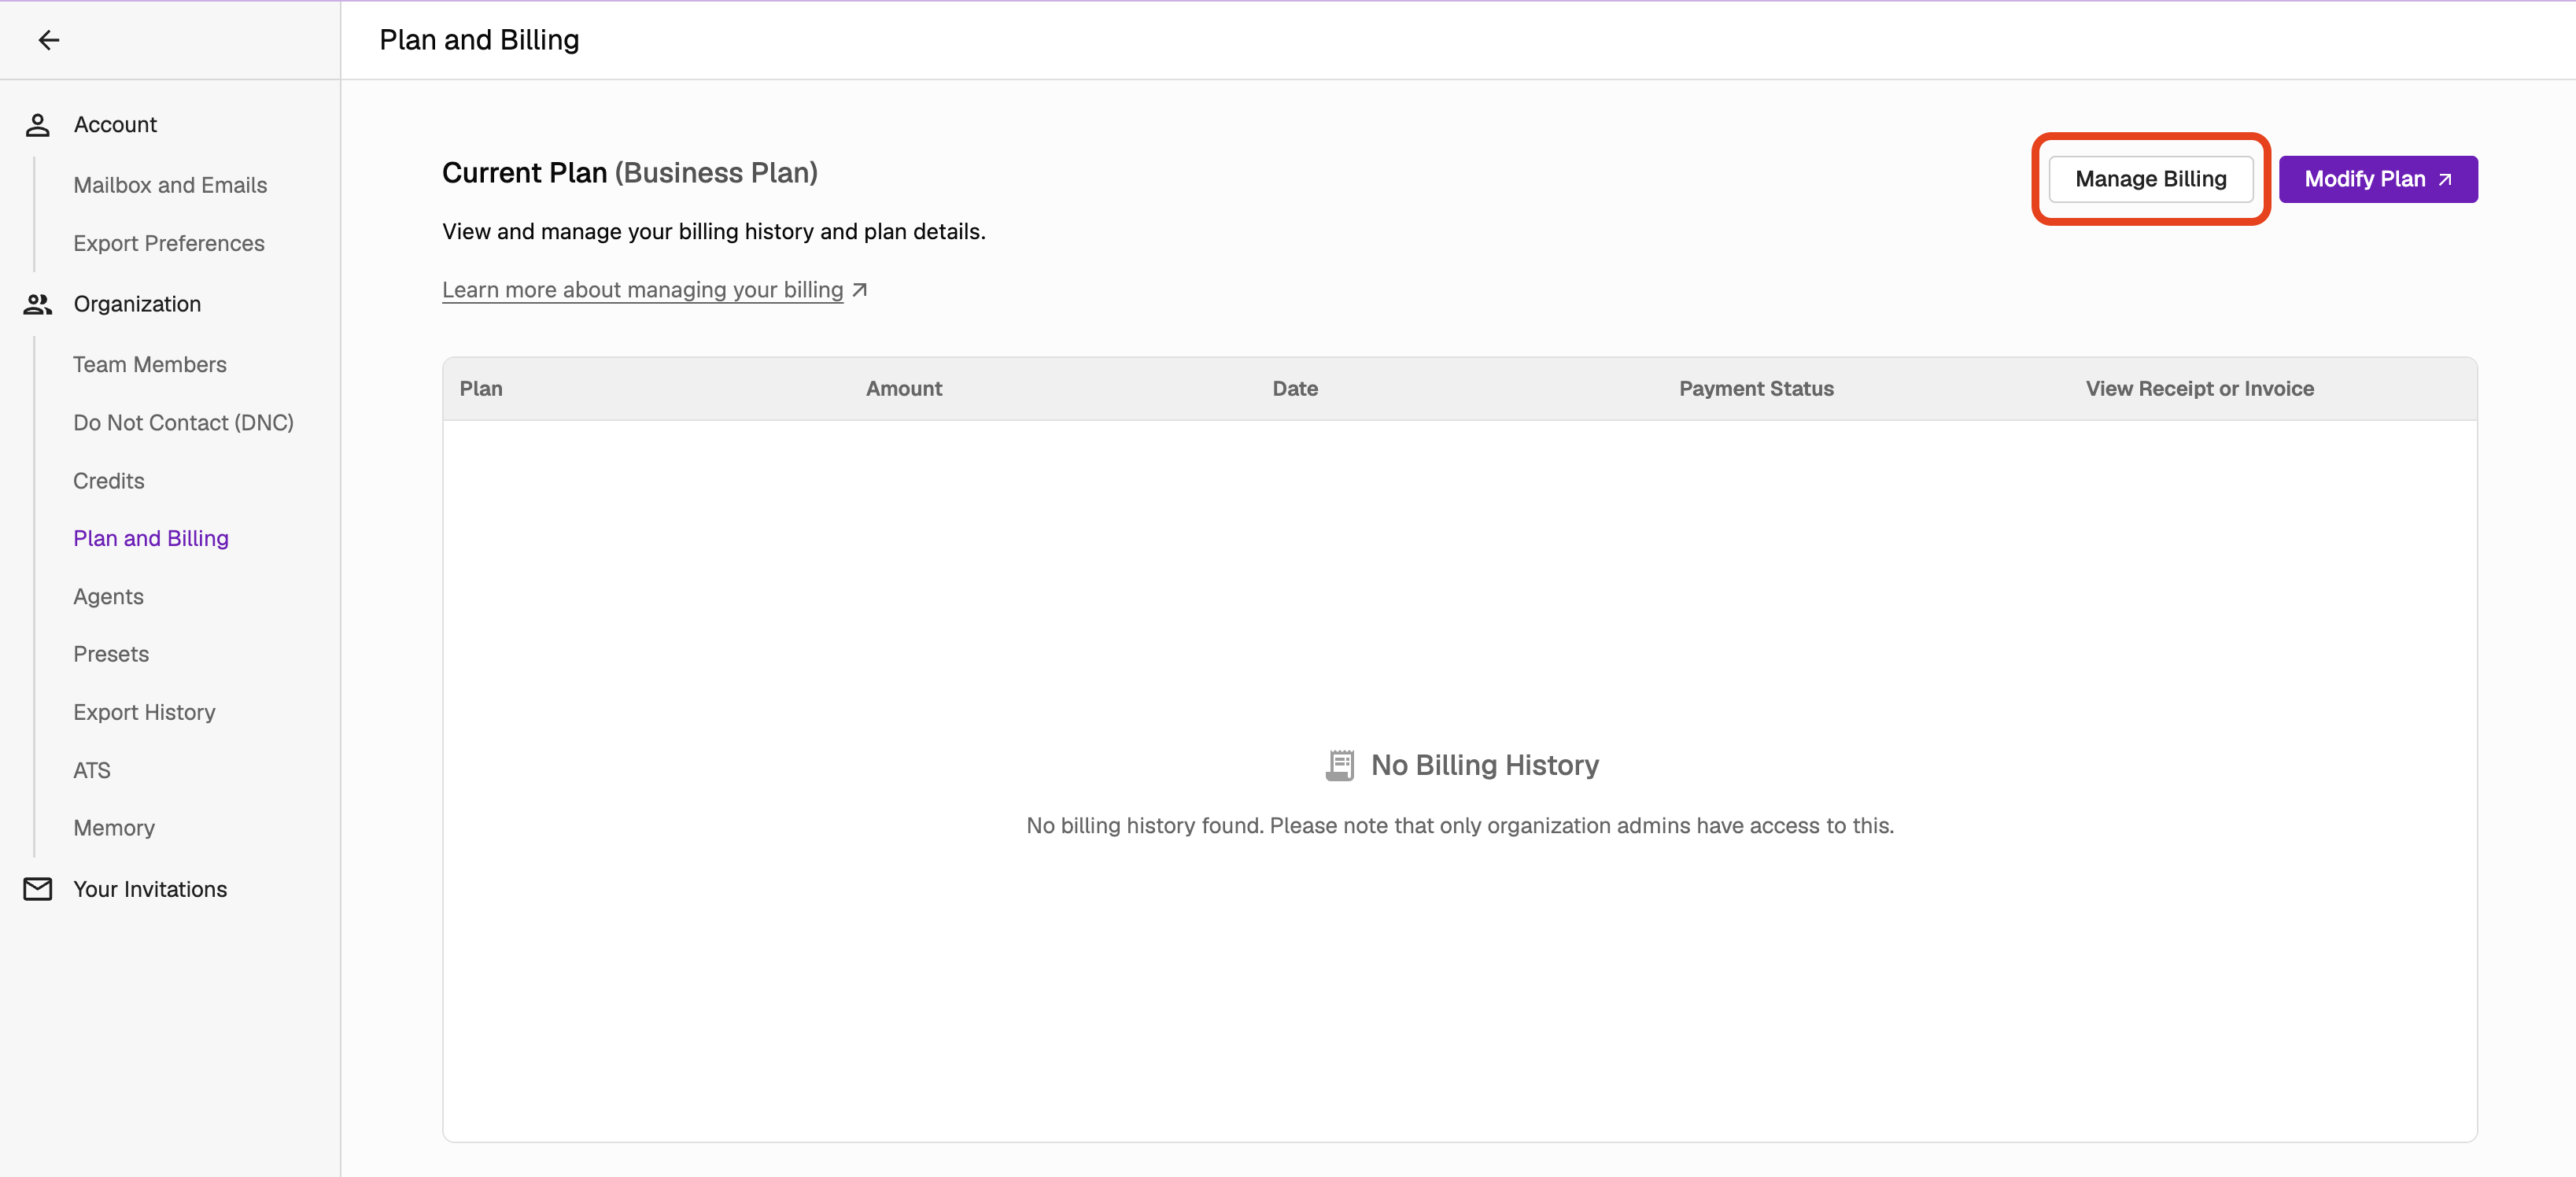Go to Presets page
The image size is (2576, 1177).
coord(111,654)
